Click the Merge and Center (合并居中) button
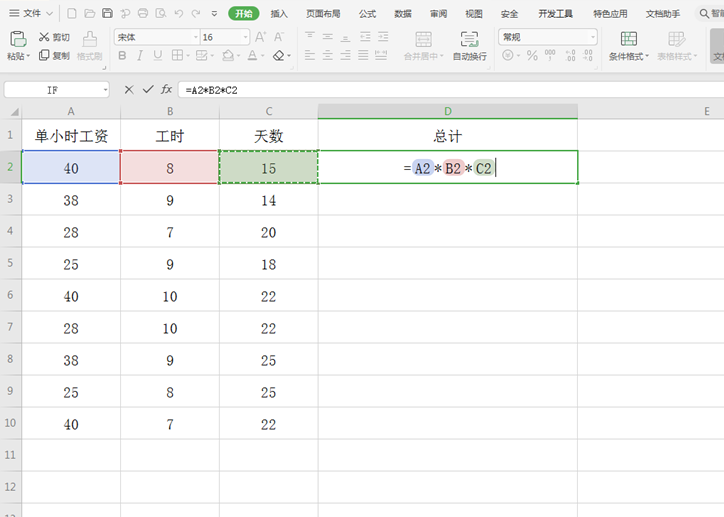Image resolution: width=724 pixels, height=517 pixels. point(423,46)
